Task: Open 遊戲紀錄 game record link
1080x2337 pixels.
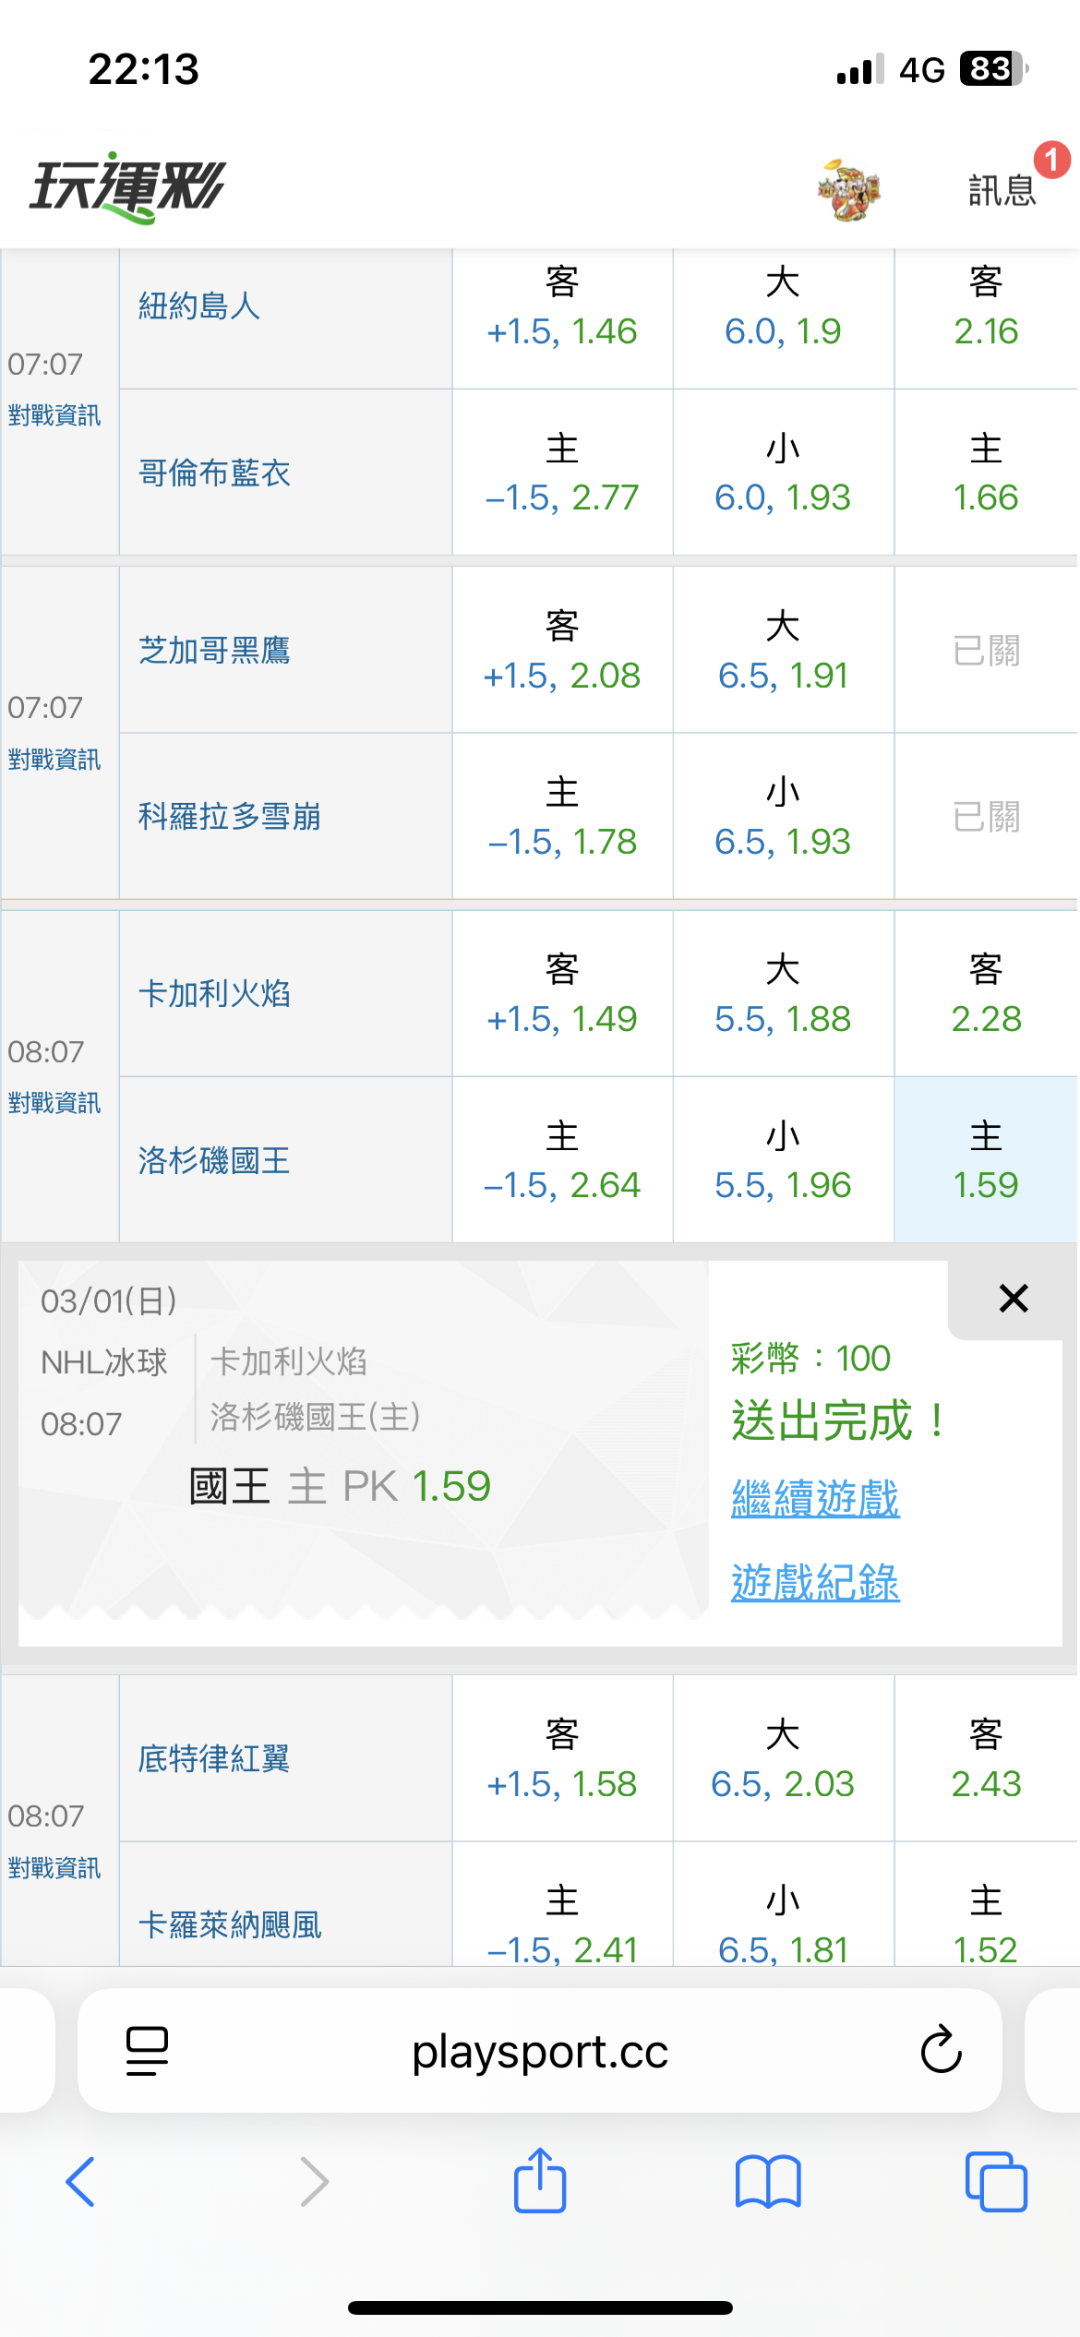Action: pos(815,1583)
